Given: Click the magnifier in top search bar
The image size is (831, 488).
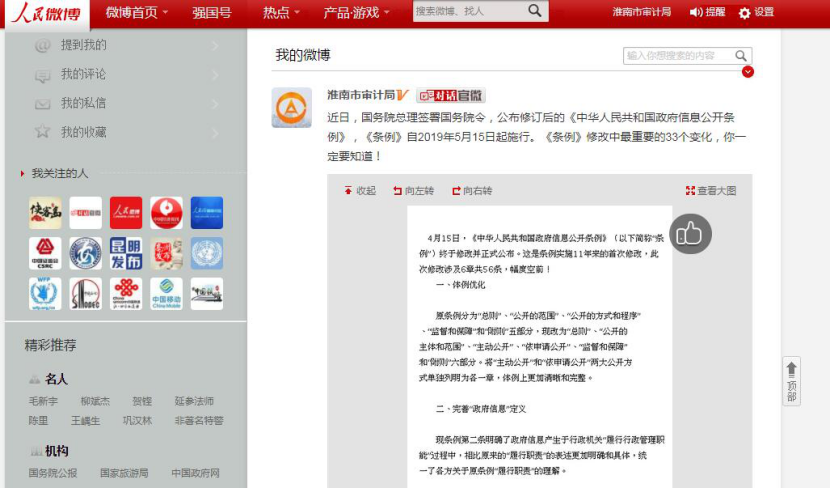Looking at the screenshot, I should point(535,11).
